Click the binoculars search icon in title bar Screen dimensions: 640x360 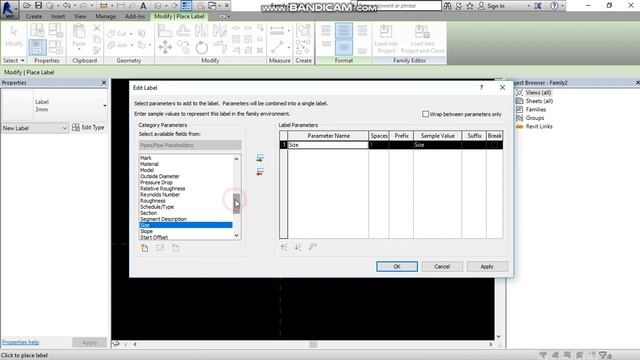click(447, 6)
